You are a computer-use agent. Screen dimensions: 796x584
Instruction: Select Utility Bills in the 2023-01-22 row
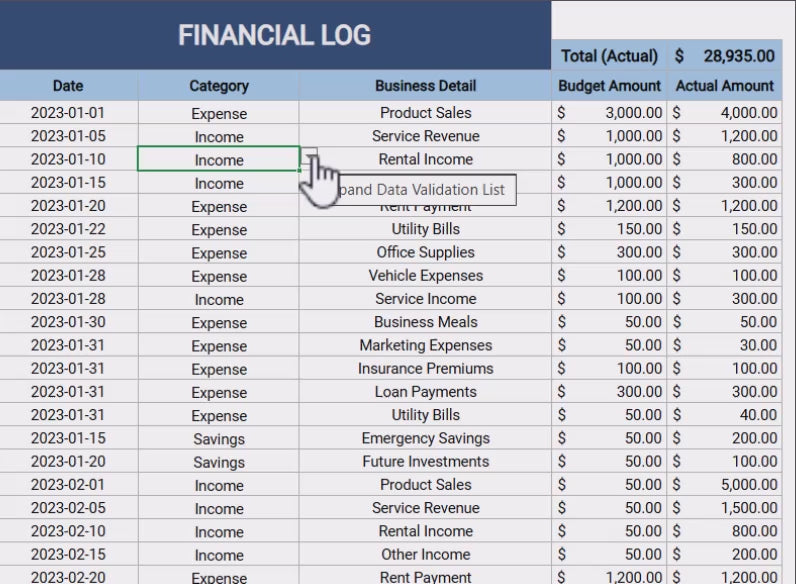(x=425, y=229)
